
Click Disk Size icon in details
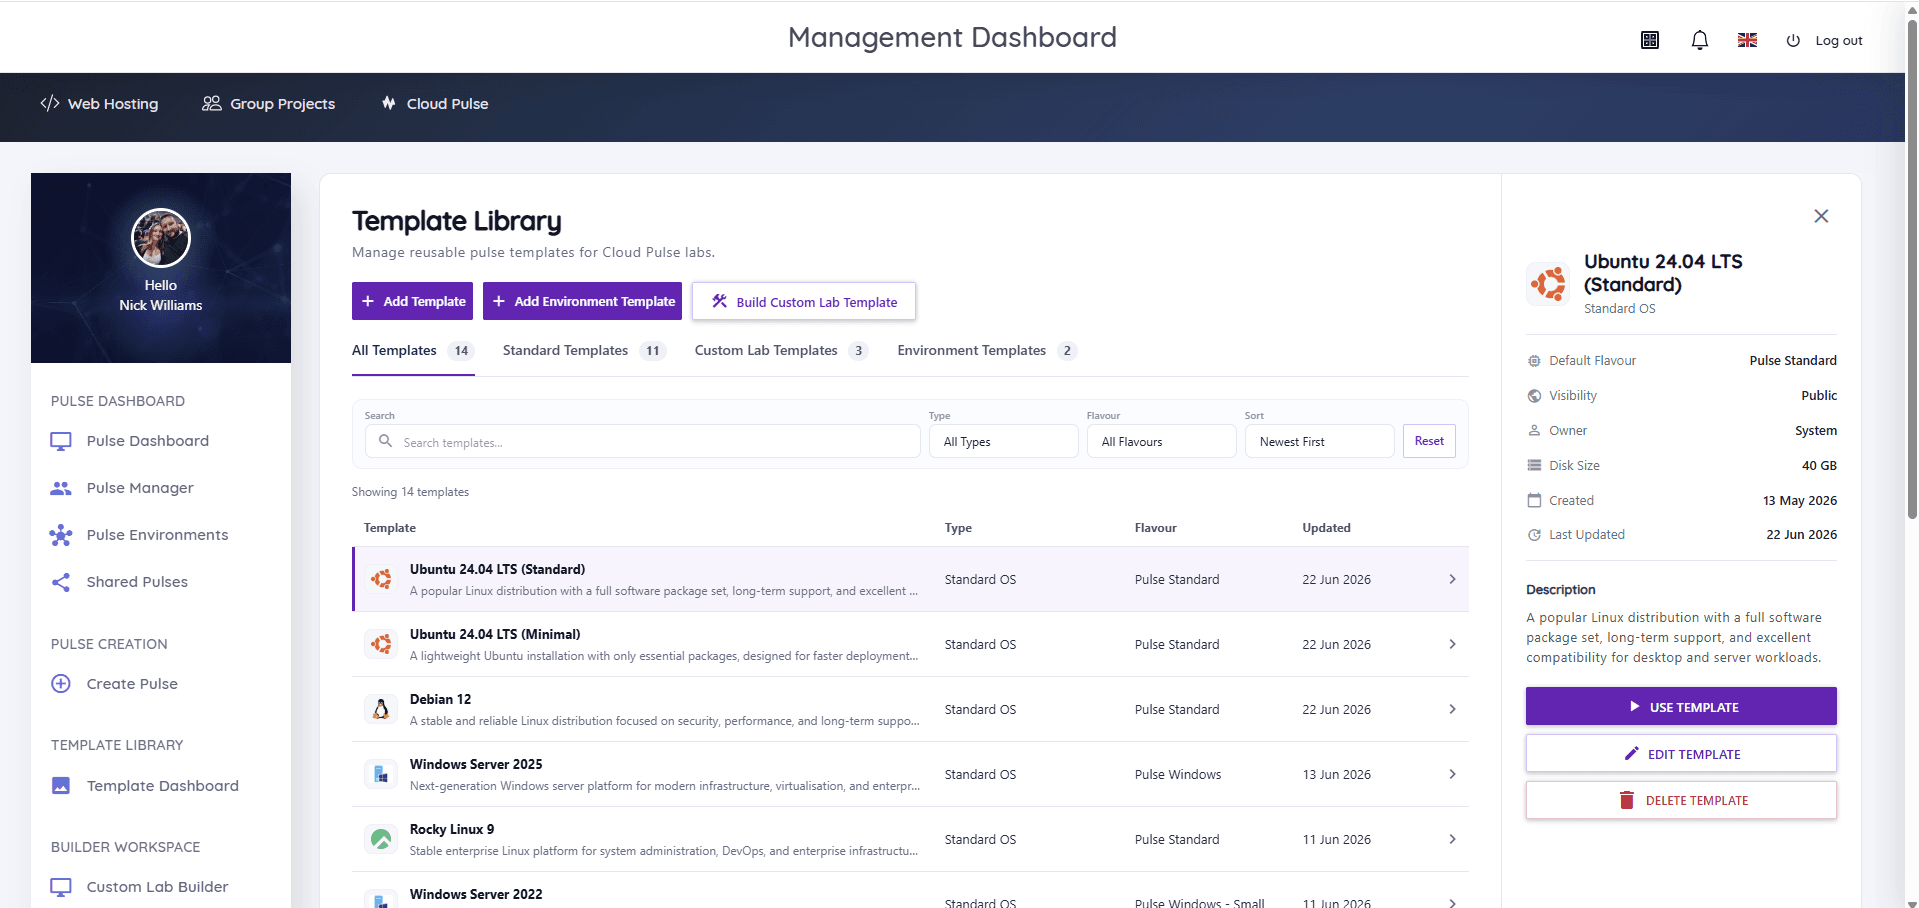click(x=1534, y=466)
